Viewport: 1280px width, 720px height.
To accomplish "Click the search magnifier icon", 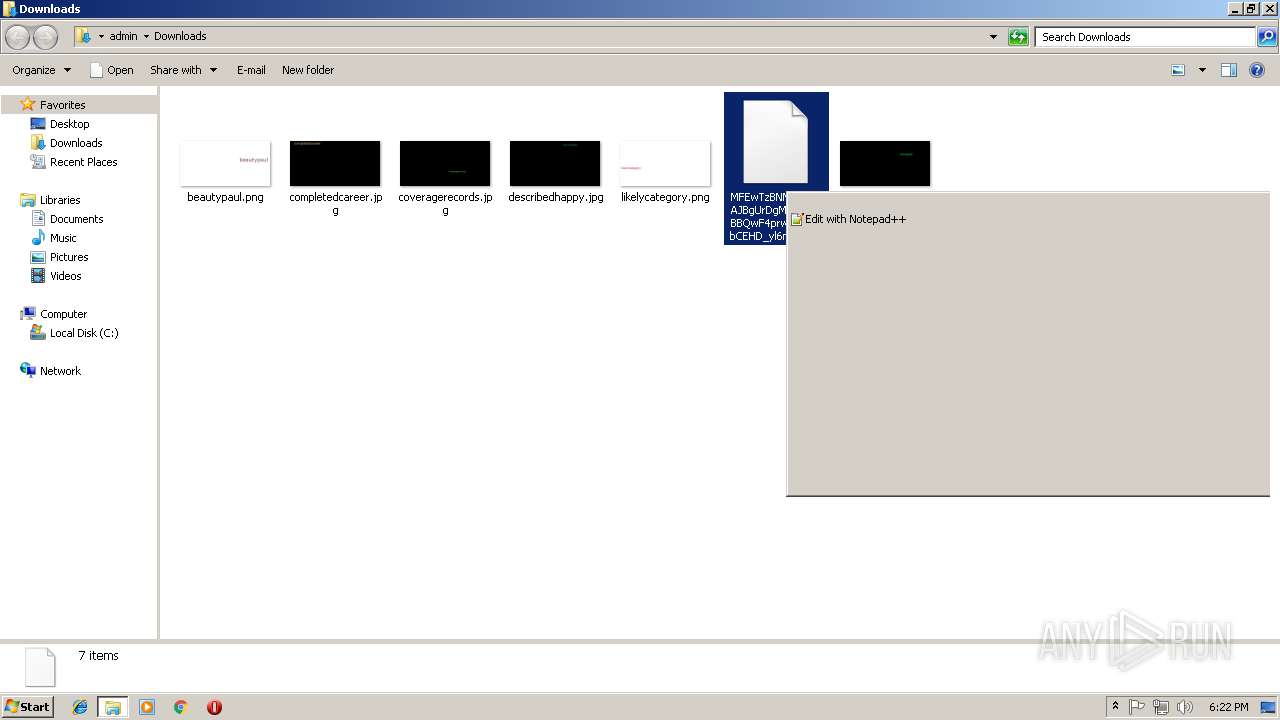I will (1267, 37).
